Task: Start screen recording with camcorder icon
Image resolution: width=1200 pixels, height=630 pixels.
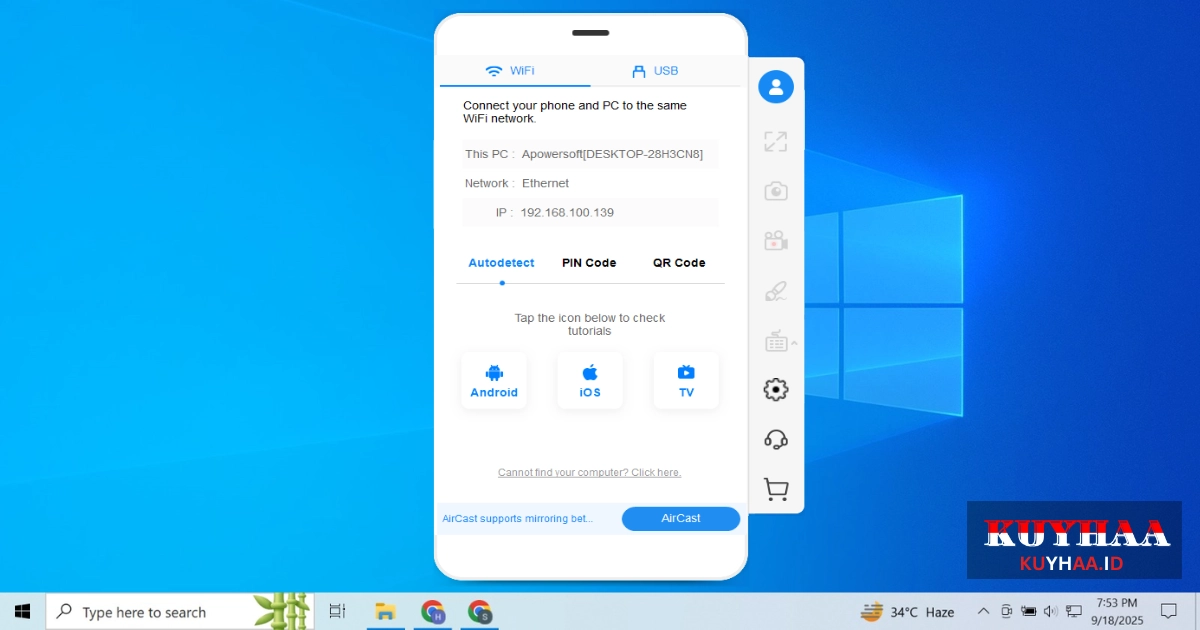Action: click(776, 240)
